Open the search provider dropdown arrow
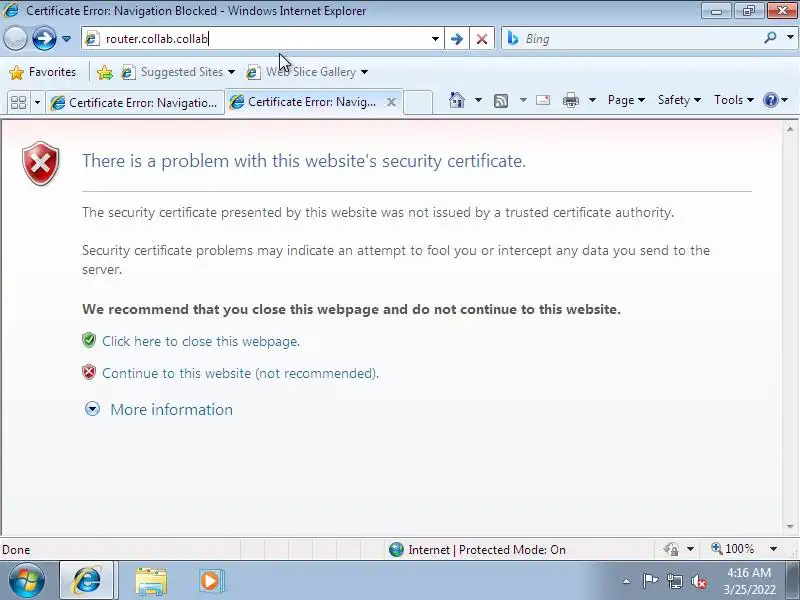This screenshot has width=800, height=600. point(790,38)
